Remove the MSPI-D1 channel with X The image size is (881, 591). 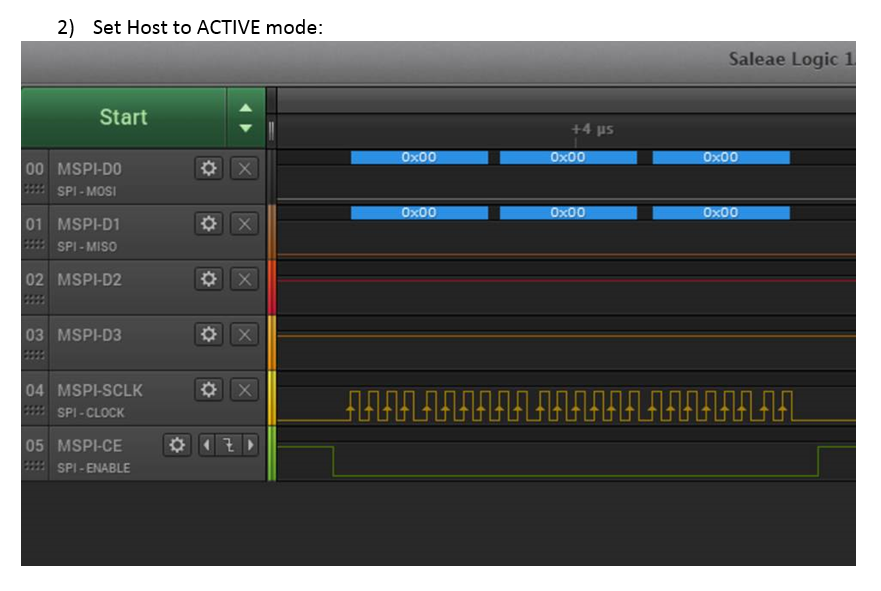244,224
